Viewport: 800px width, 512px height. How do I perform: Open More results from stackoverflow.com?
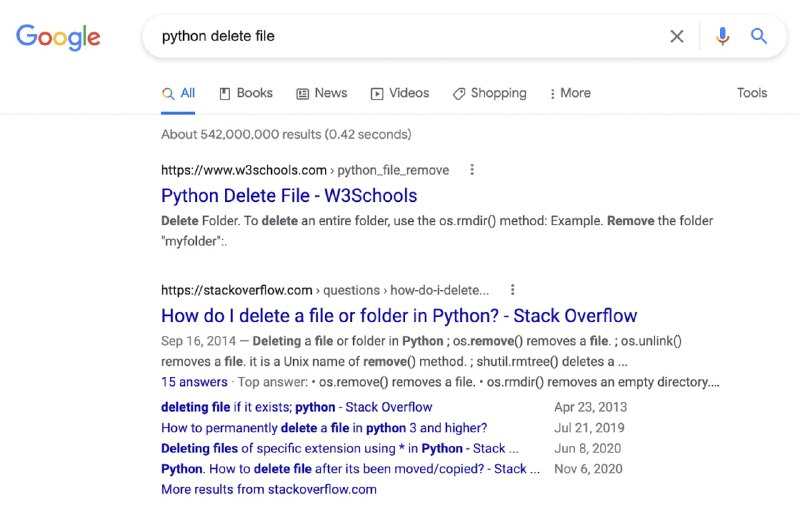(269, 489)
